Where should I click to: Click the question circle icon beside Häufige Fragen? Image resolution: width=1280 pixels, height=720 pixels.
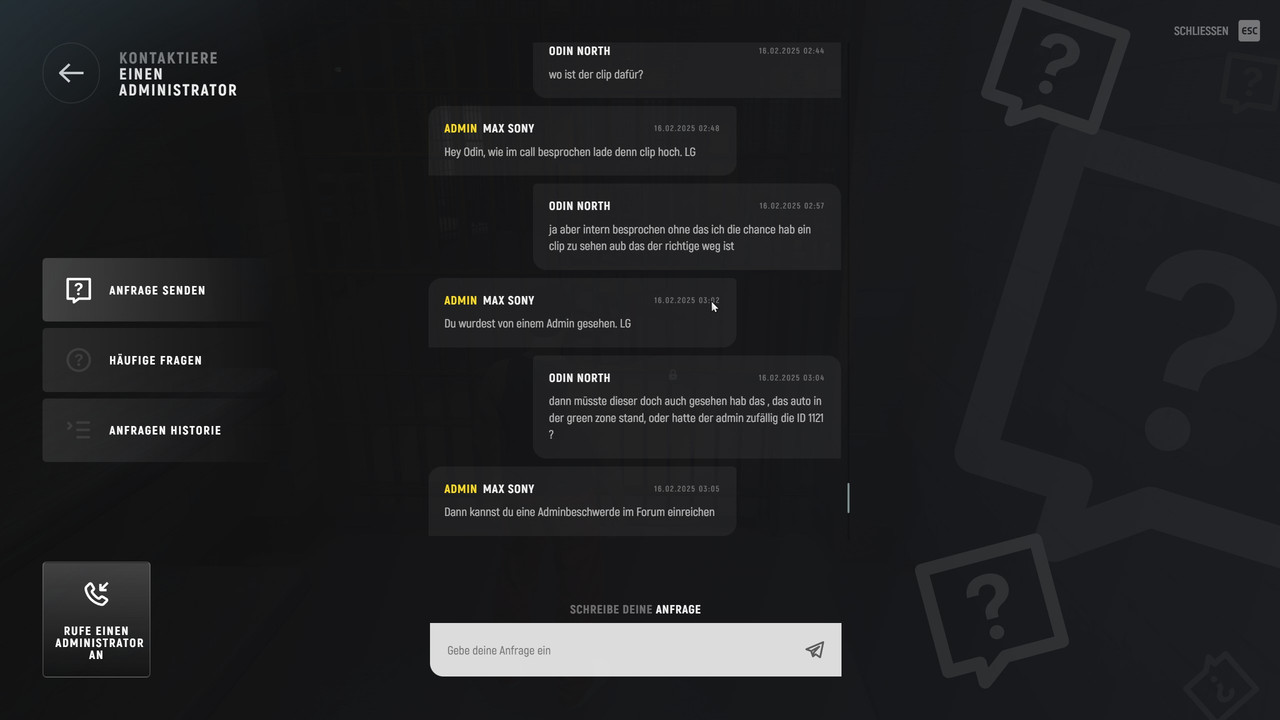coord(78,360)
